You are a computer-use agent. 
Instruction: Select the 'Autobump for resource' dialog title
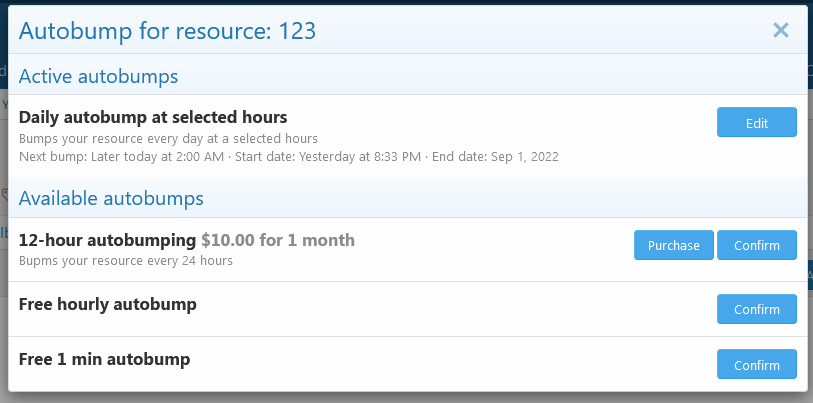167,31
